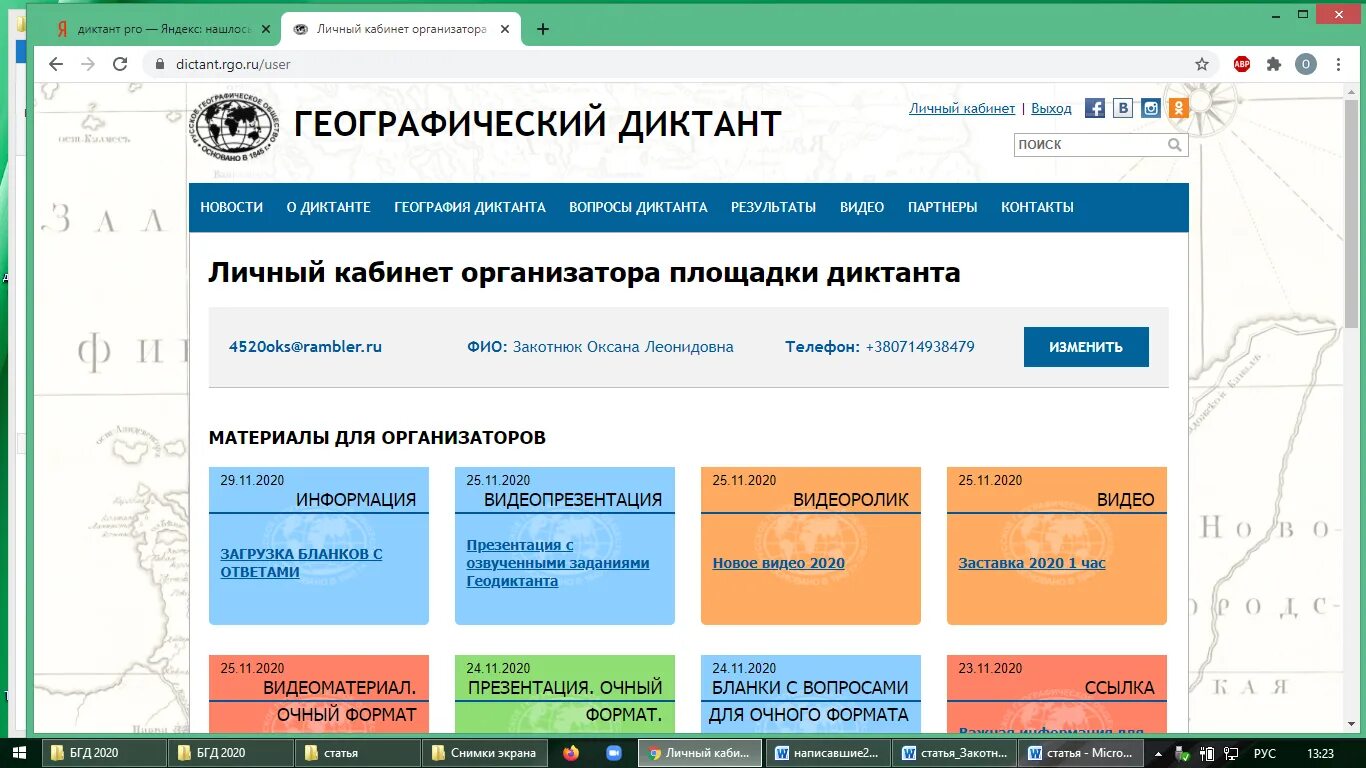Click the Russian Geographical Society logo
Screen dimensions: 1366x768
click(x=235, y=126)
